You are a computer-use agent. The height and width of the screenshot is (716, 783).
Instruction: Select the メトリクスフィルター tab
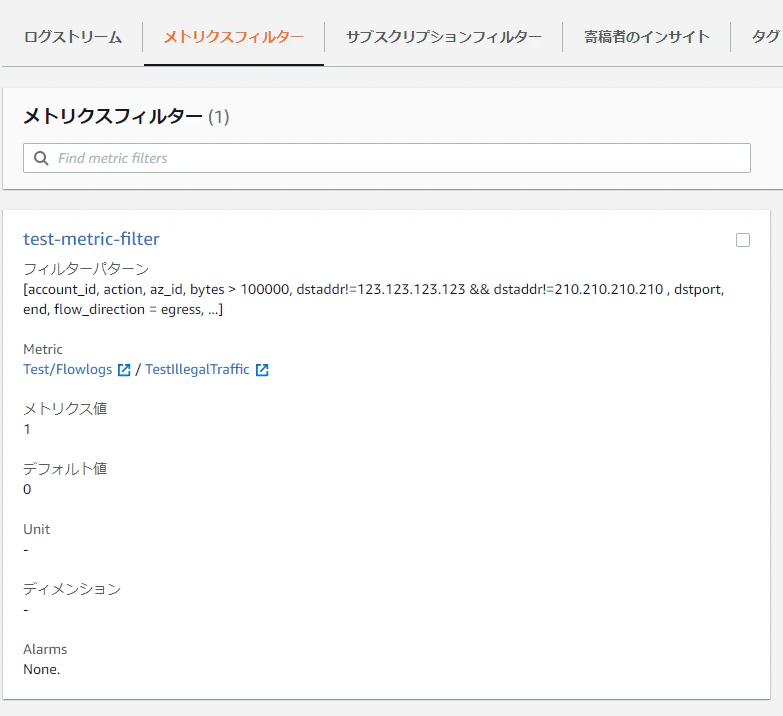pos(234,37)
